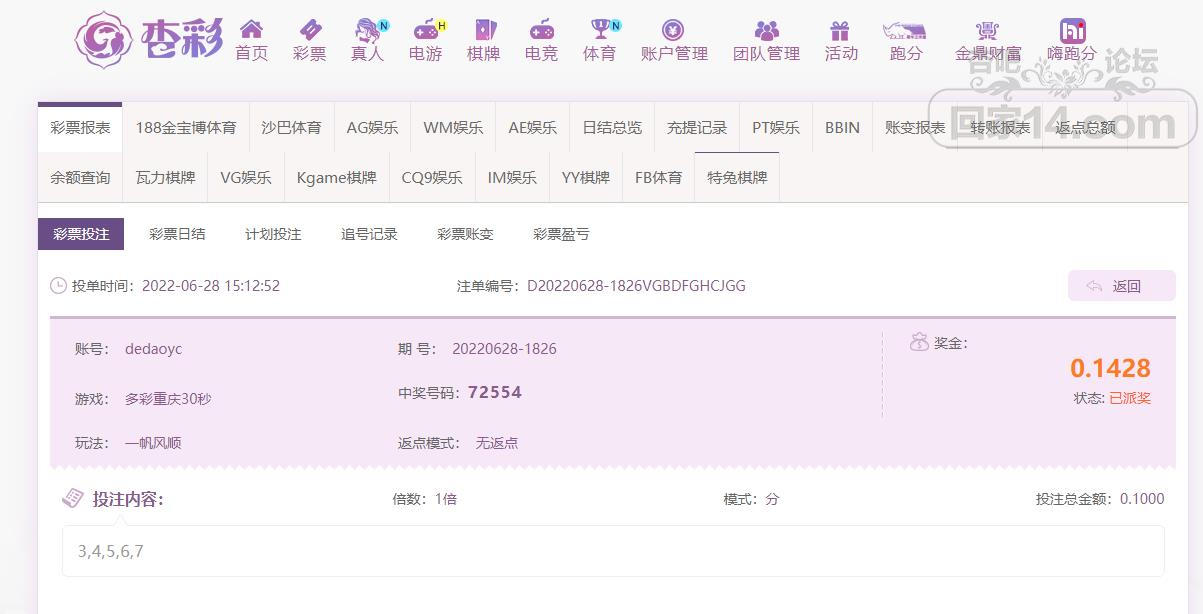
Task: Open the 充提记录 tab
Action: (x=697, y=128)
